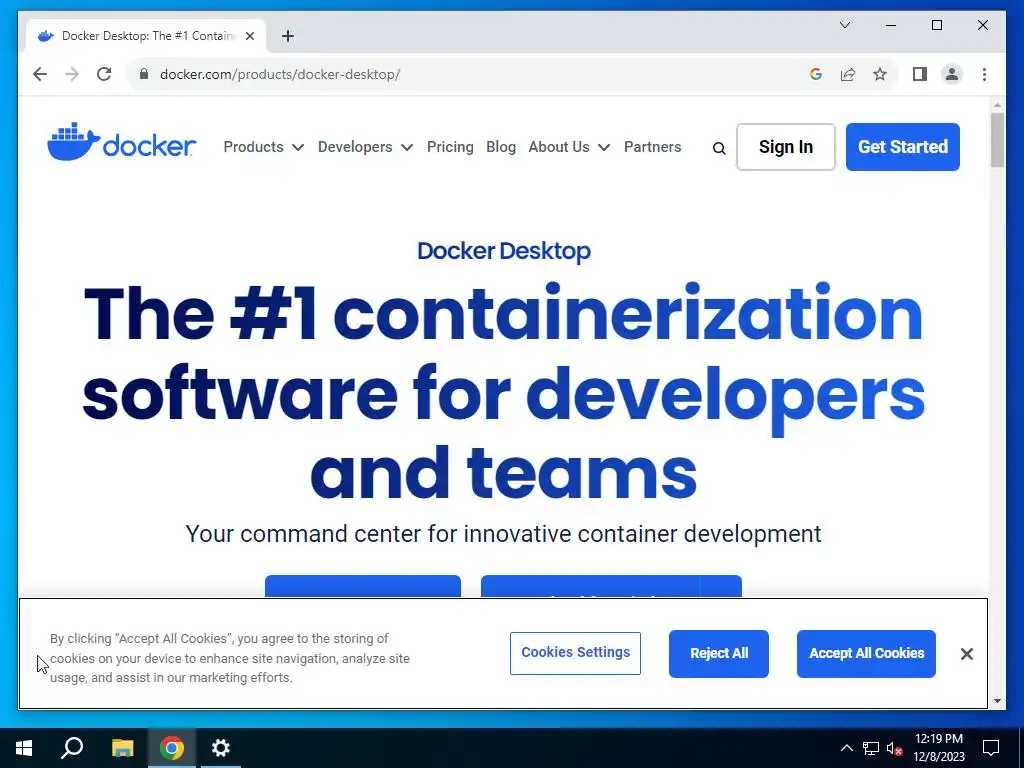1024x768 pixels.
Task: Click the scrollbar up arrow
Action: [x=997, y=104]
